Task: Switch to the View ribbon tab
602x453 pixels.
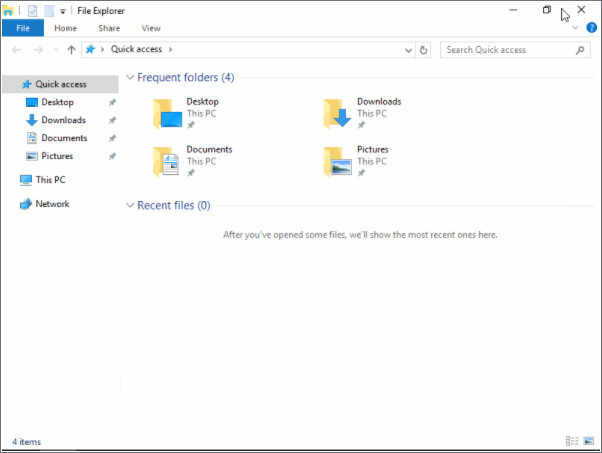Action: 151,28
